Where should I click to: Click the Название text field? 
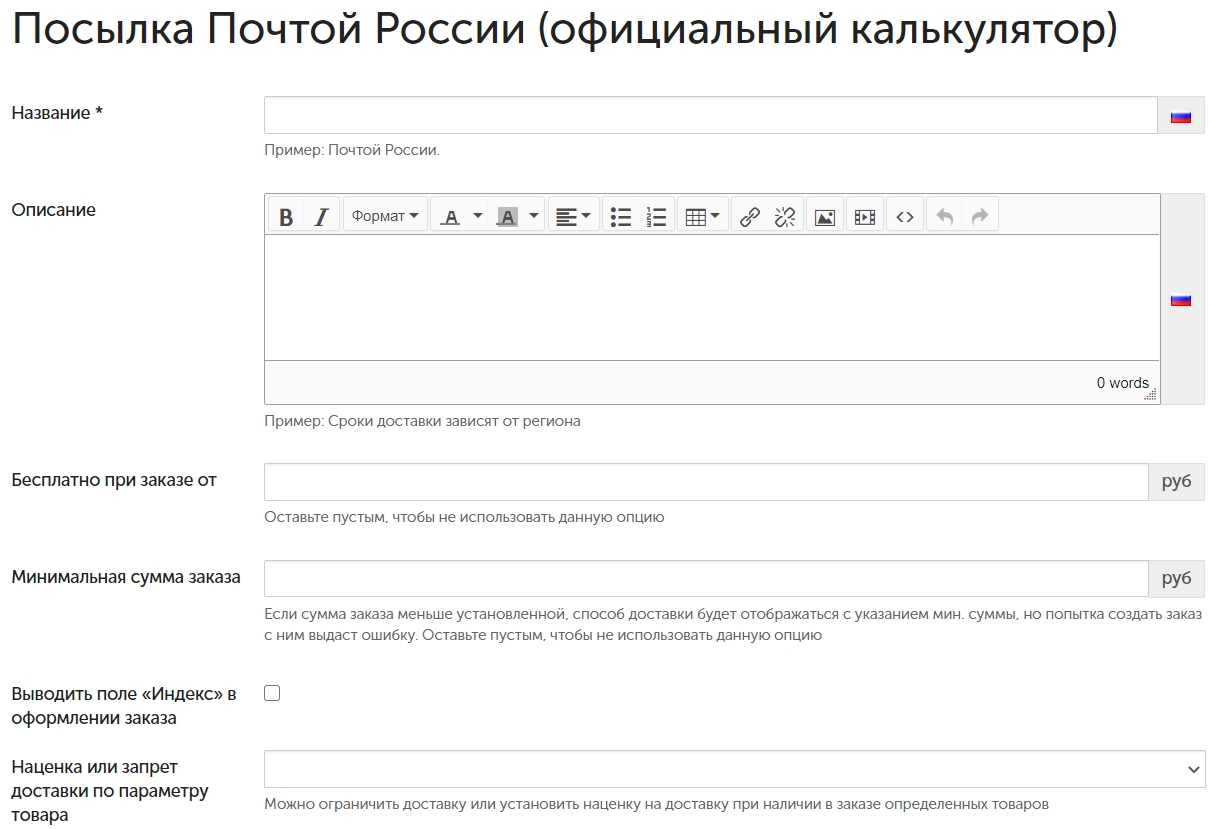pos(710,115)
